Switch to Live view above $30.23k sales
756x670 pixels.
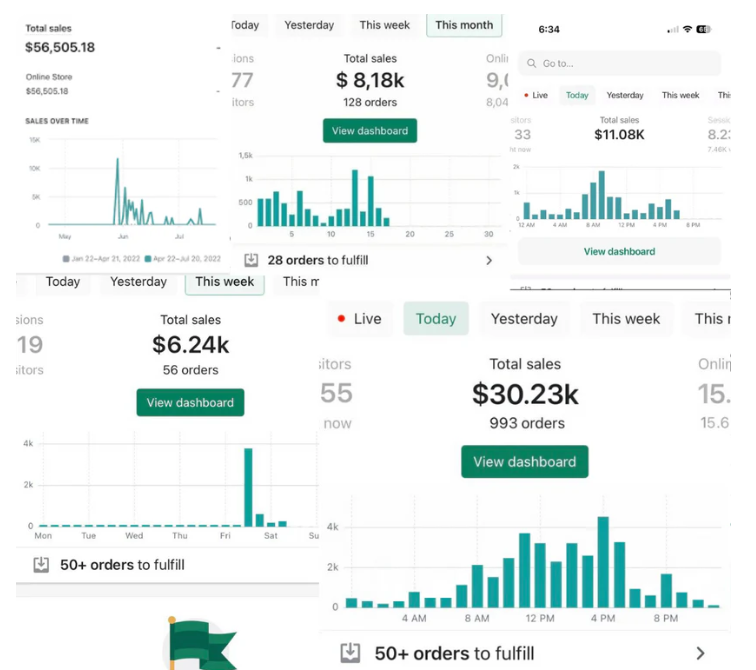(x=361, y=319)
